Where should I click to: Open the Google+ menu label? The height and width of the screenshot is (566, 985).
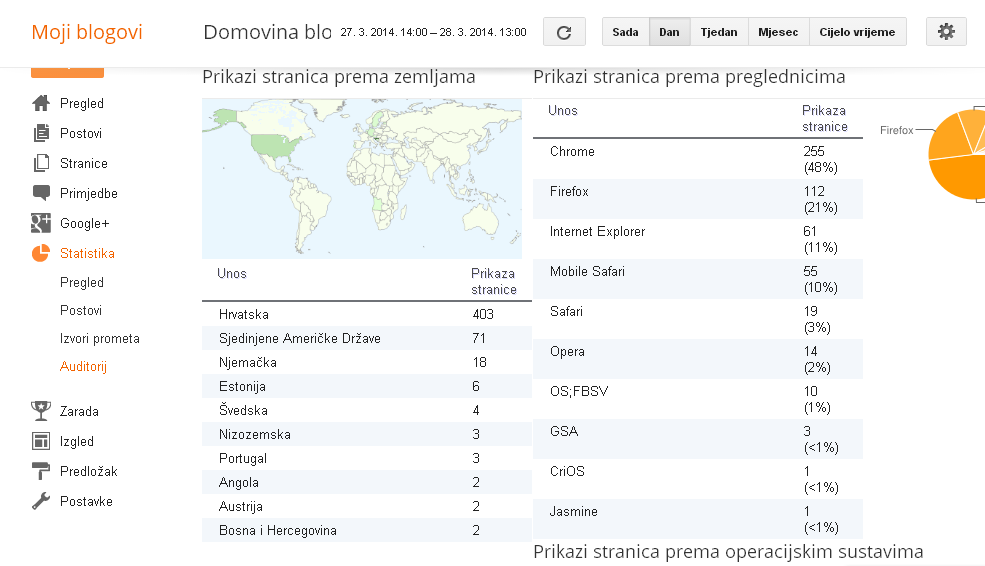pos(84,223)
